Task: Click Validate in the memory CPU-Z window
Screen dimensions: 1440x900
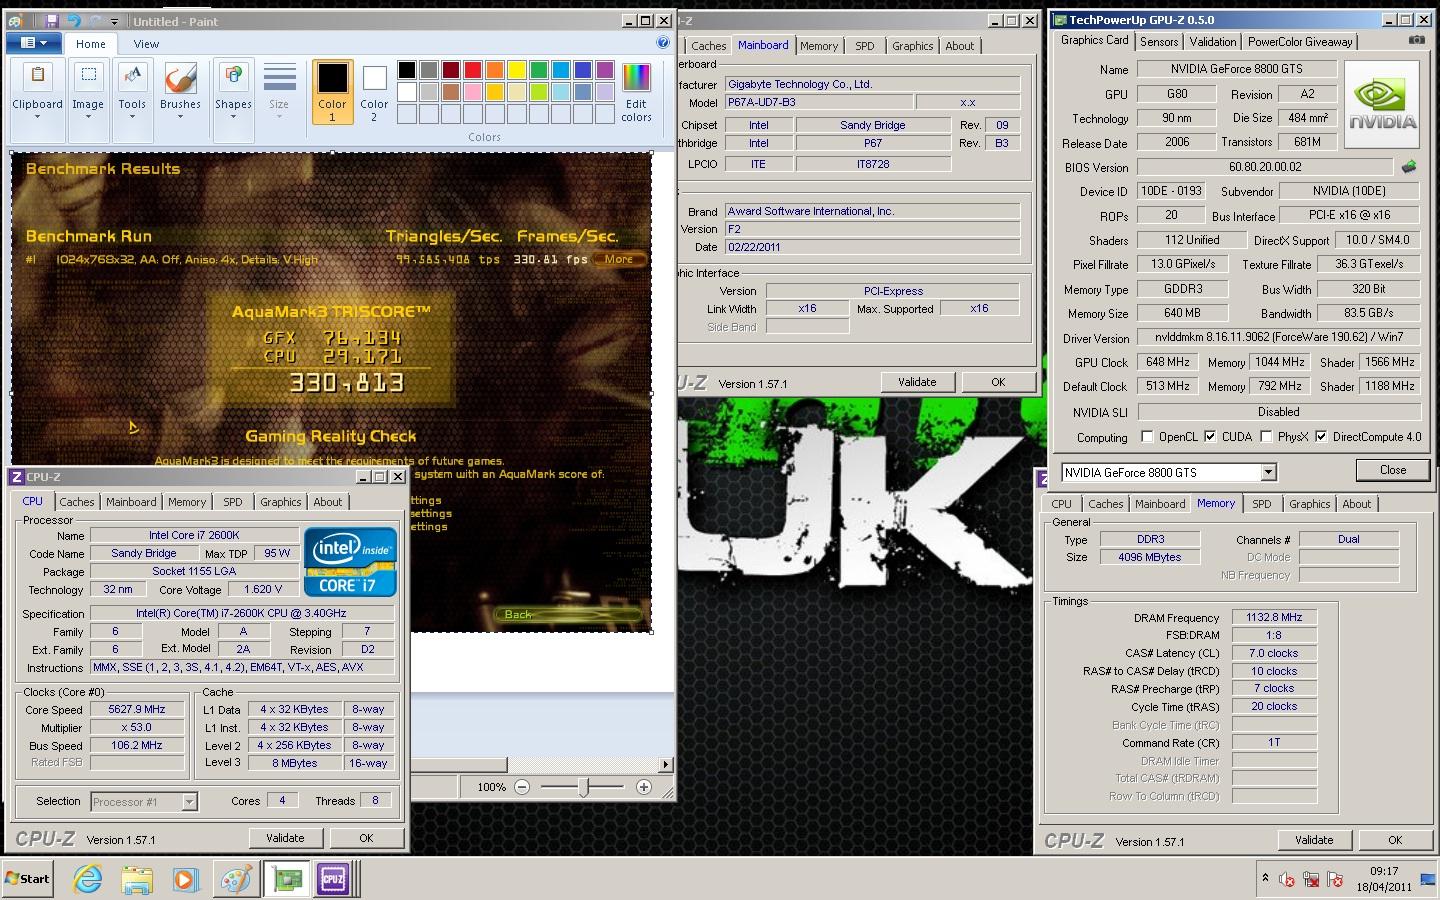Action: click(1314, 840)
